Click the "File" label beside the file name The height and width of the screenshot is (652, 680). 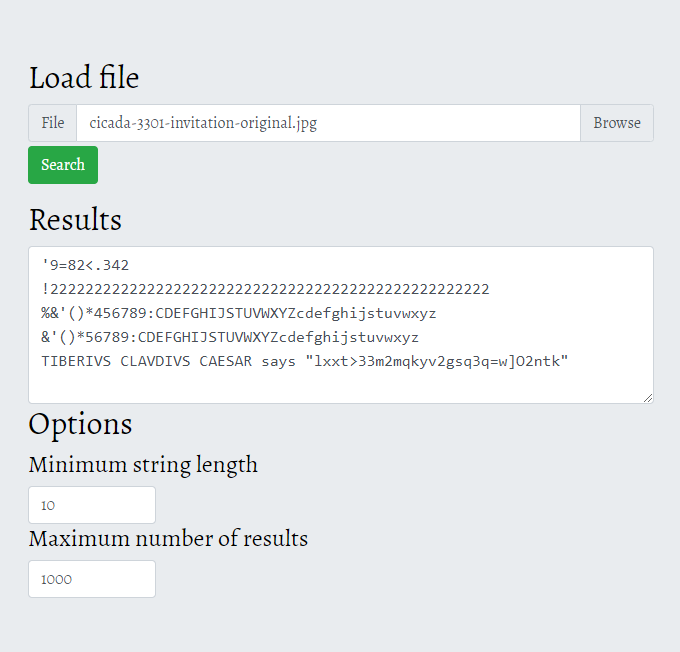point(53,123)
